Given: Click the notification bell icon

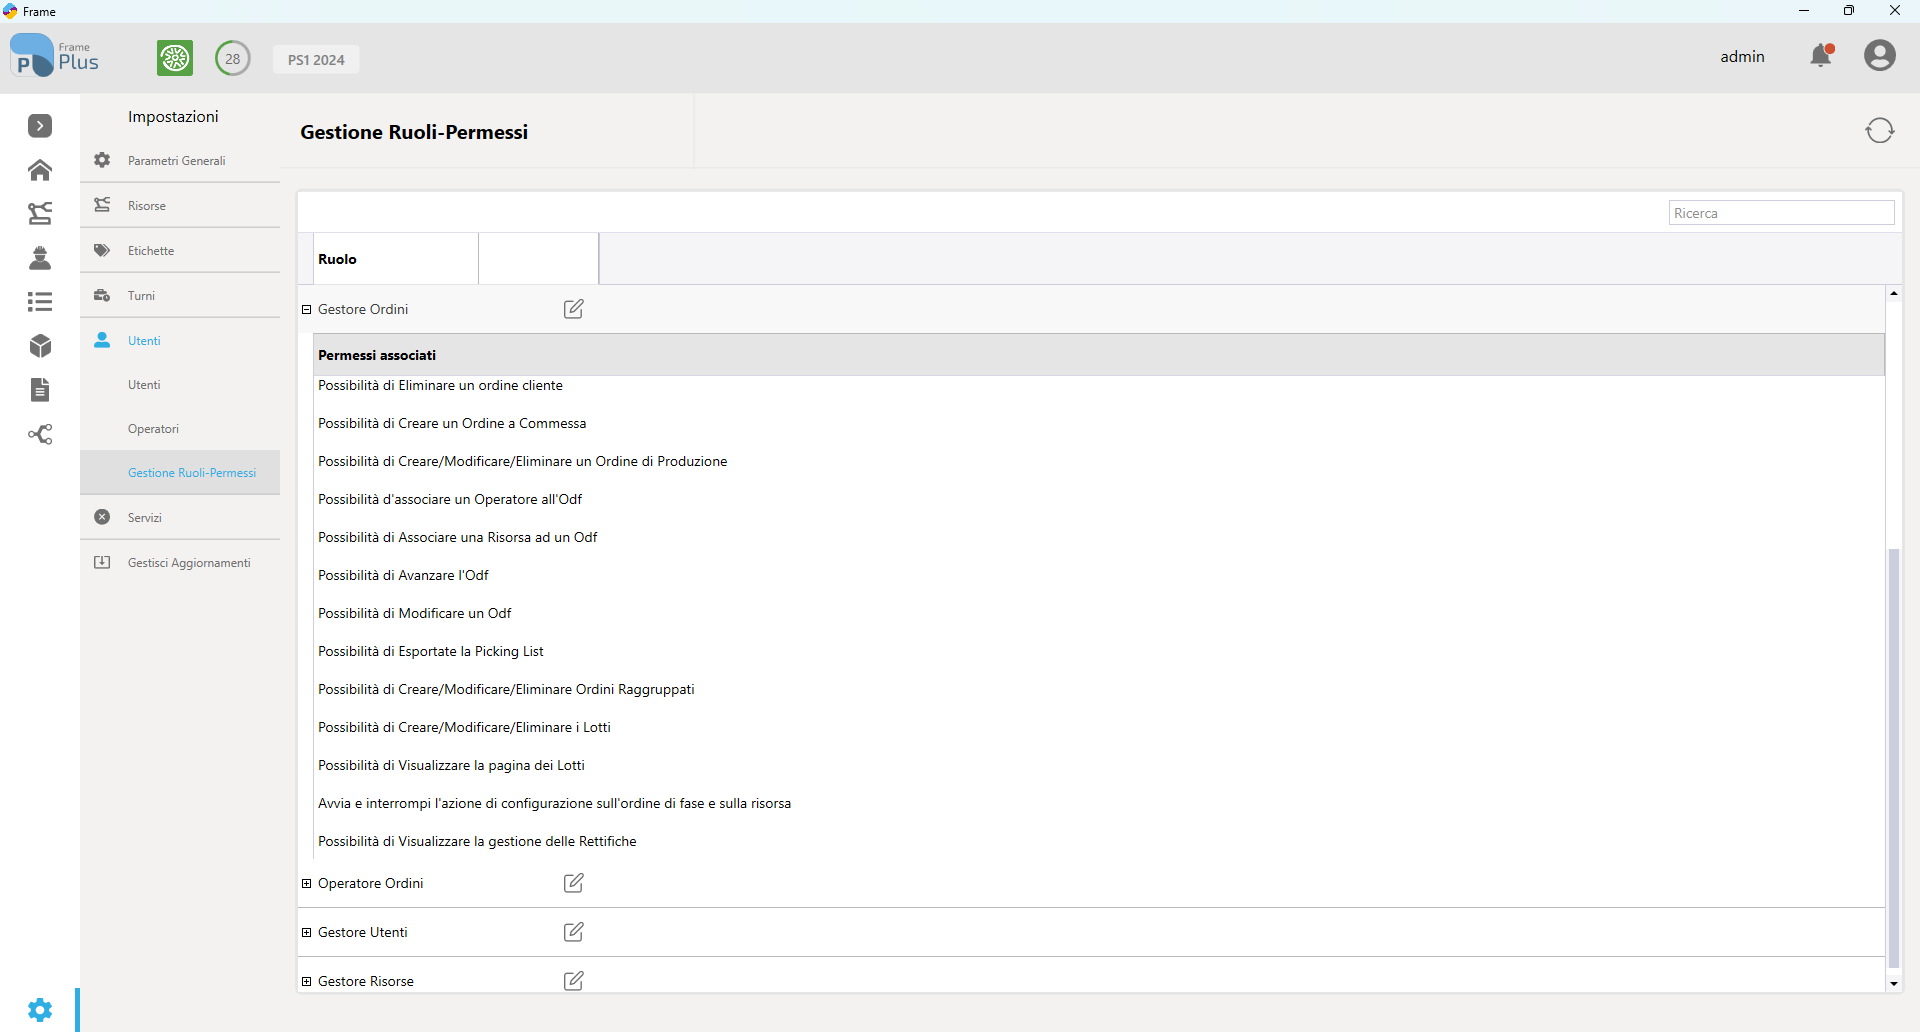Looking at the screenshot, I should point(1821,56).
